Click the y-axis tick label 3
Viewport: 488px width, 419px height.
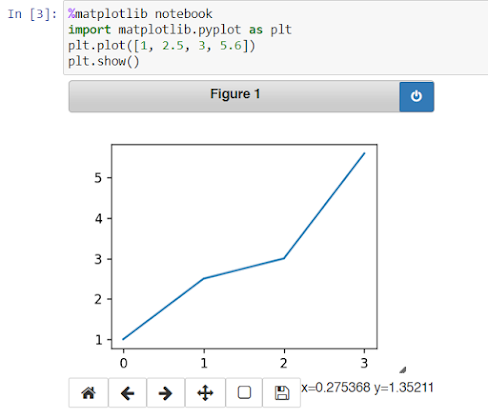pyautogui.click(x=98, y=259)
